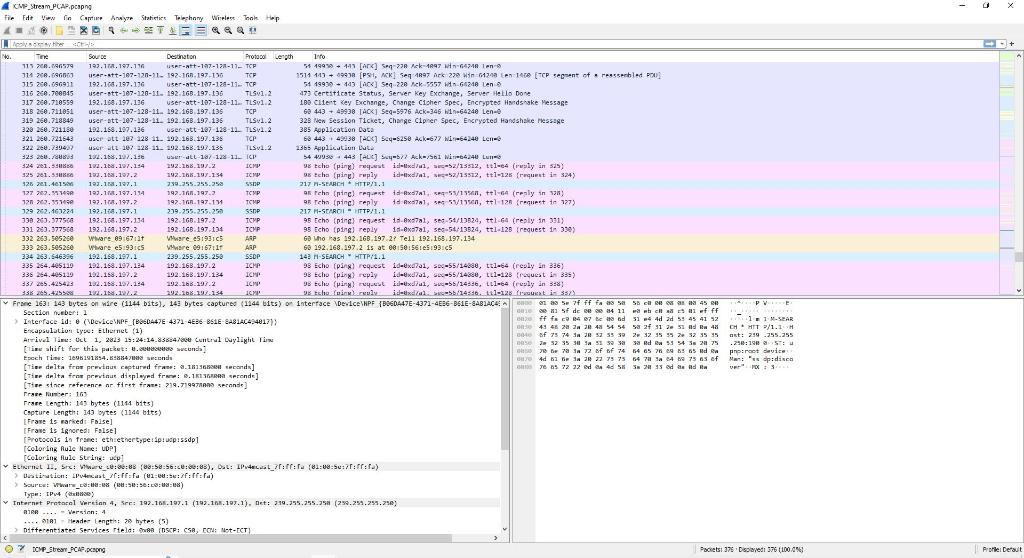Sort packets by Length column header

point(292,57)
